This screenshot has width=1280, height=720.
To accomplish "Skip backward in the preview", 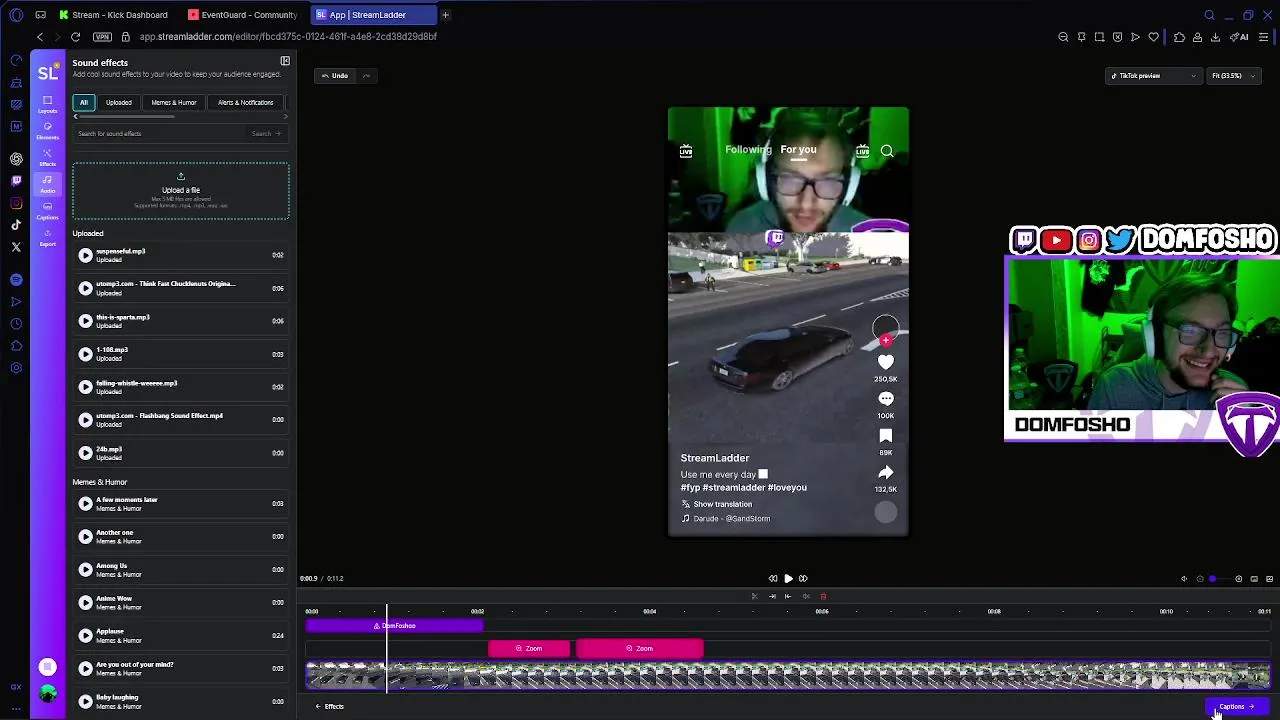I will [773, 578].
